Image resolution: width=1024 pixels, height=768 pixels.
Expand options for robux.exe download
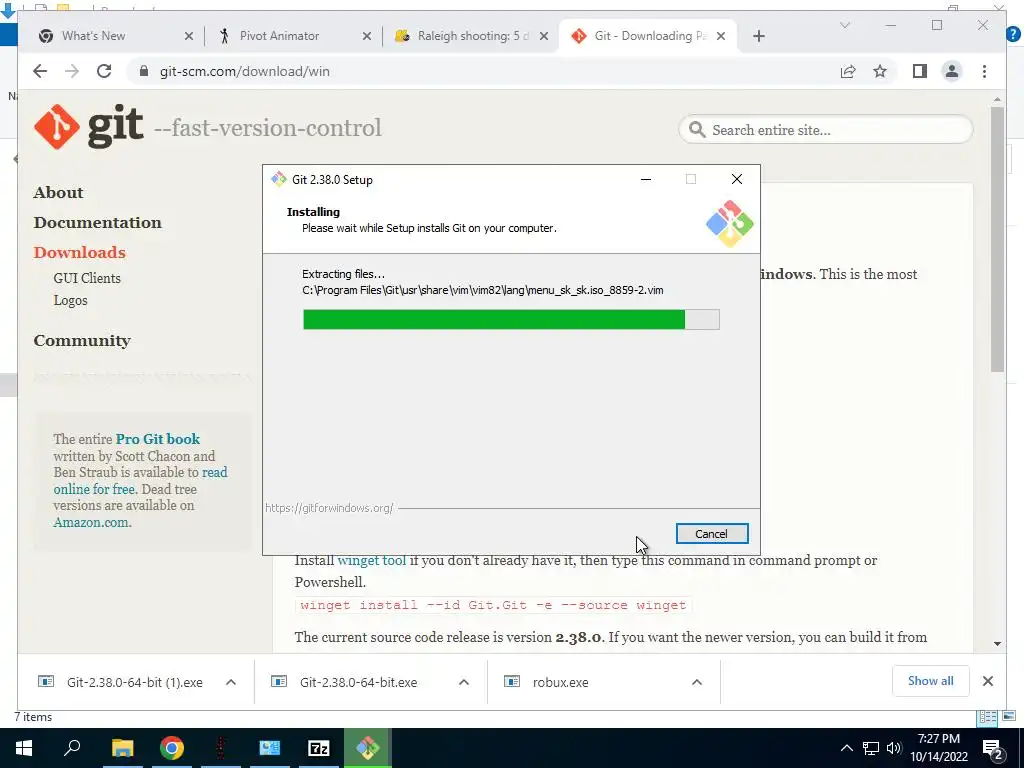(697, 682)
